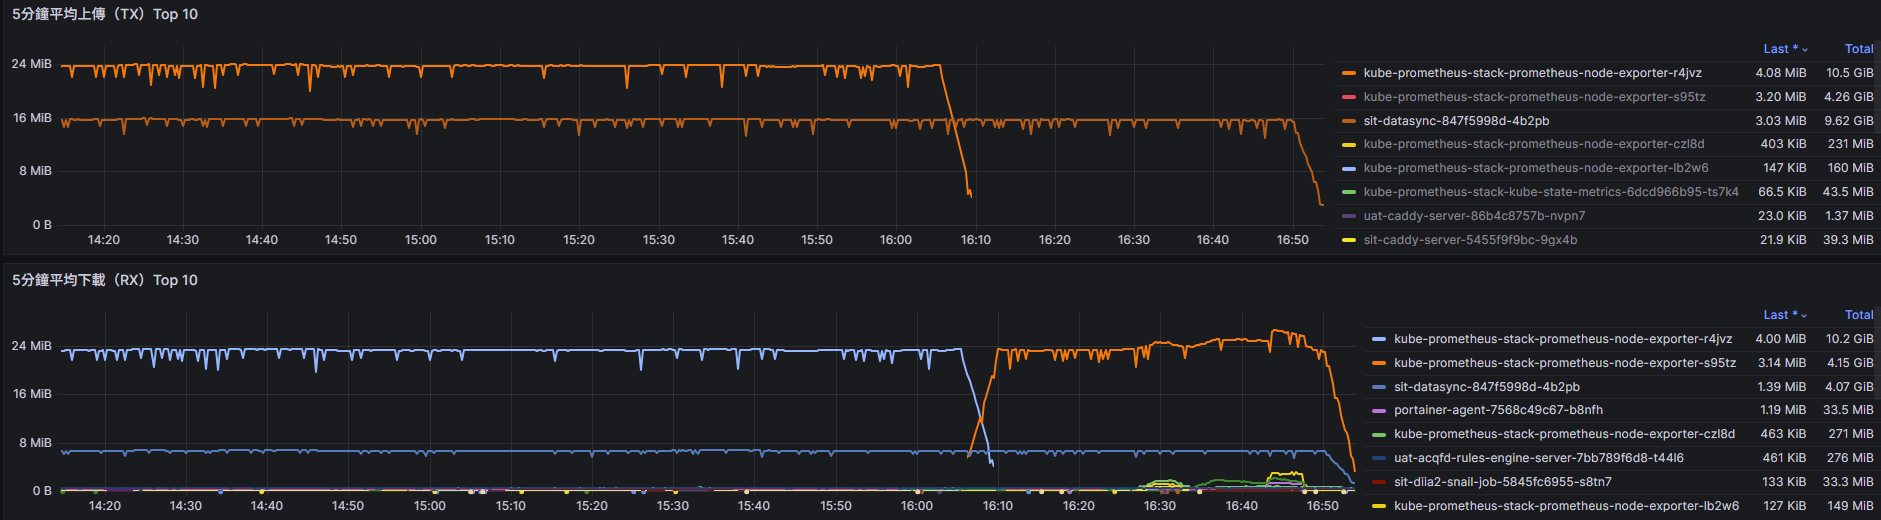The width and height of the screenshot is (1881, 520).
Task: Open the 5分鐘平均下載 (RX) Top 10 panel menu
Action: coord(105,280)
